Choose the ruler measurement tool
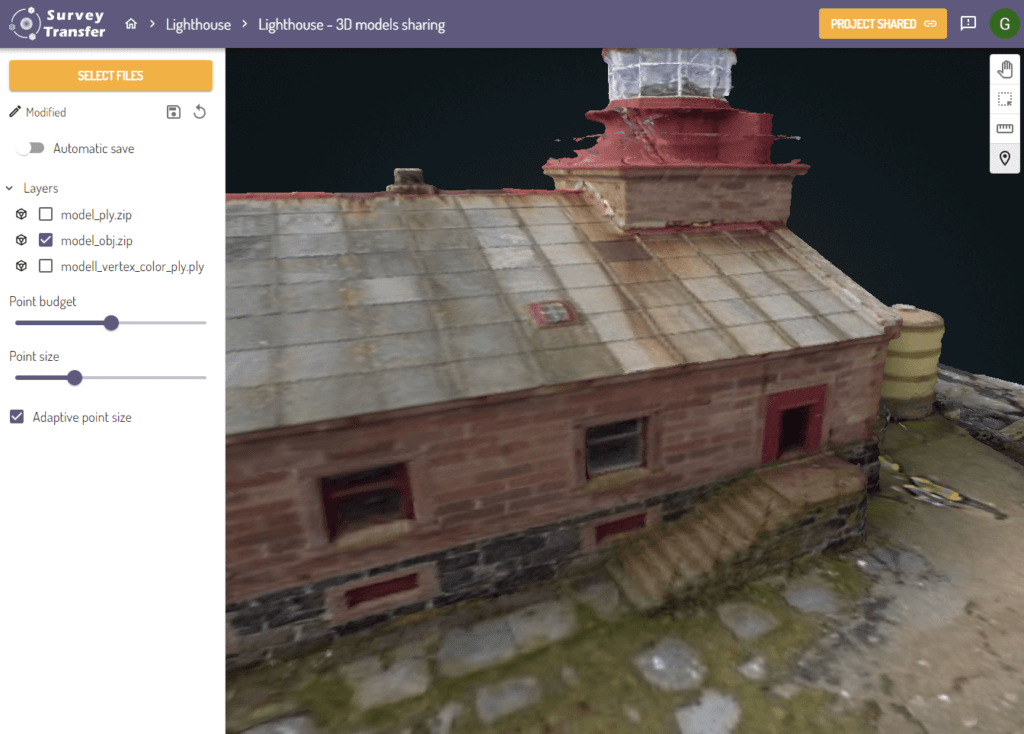The width and height of the screenshot is (1024, 734). point(1005,129)
